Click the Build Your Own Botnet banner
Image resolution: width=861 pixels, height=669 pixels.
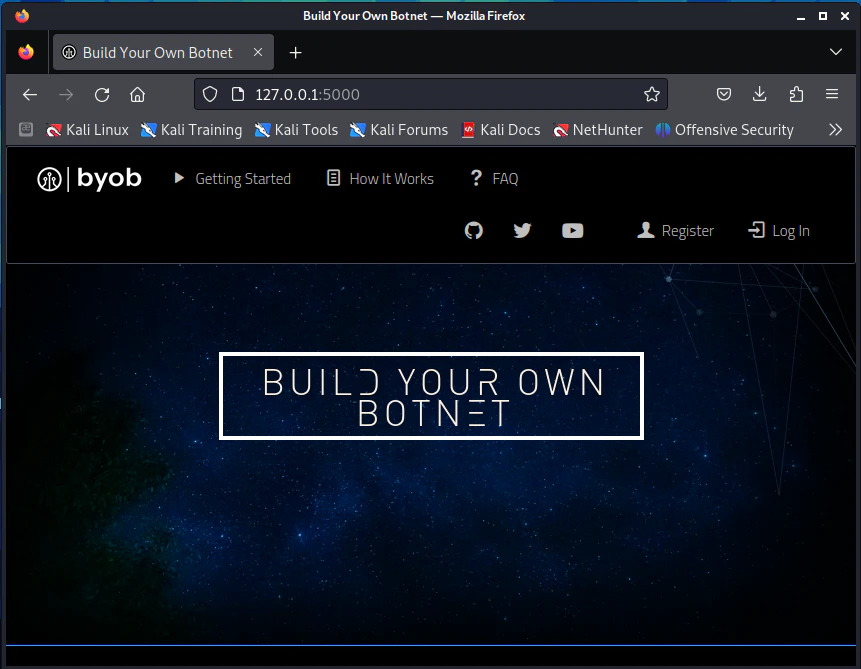(x=431, y=396)
